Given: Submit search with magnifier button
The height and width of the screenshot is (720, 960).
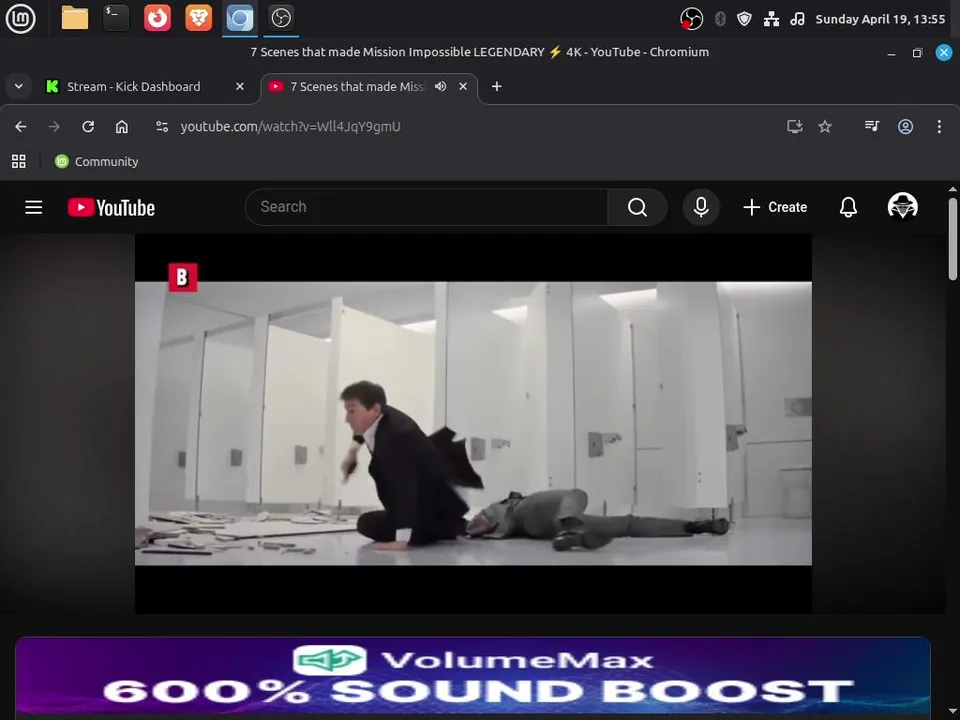Looking at the screenshot, I should [x=637, y=207].
